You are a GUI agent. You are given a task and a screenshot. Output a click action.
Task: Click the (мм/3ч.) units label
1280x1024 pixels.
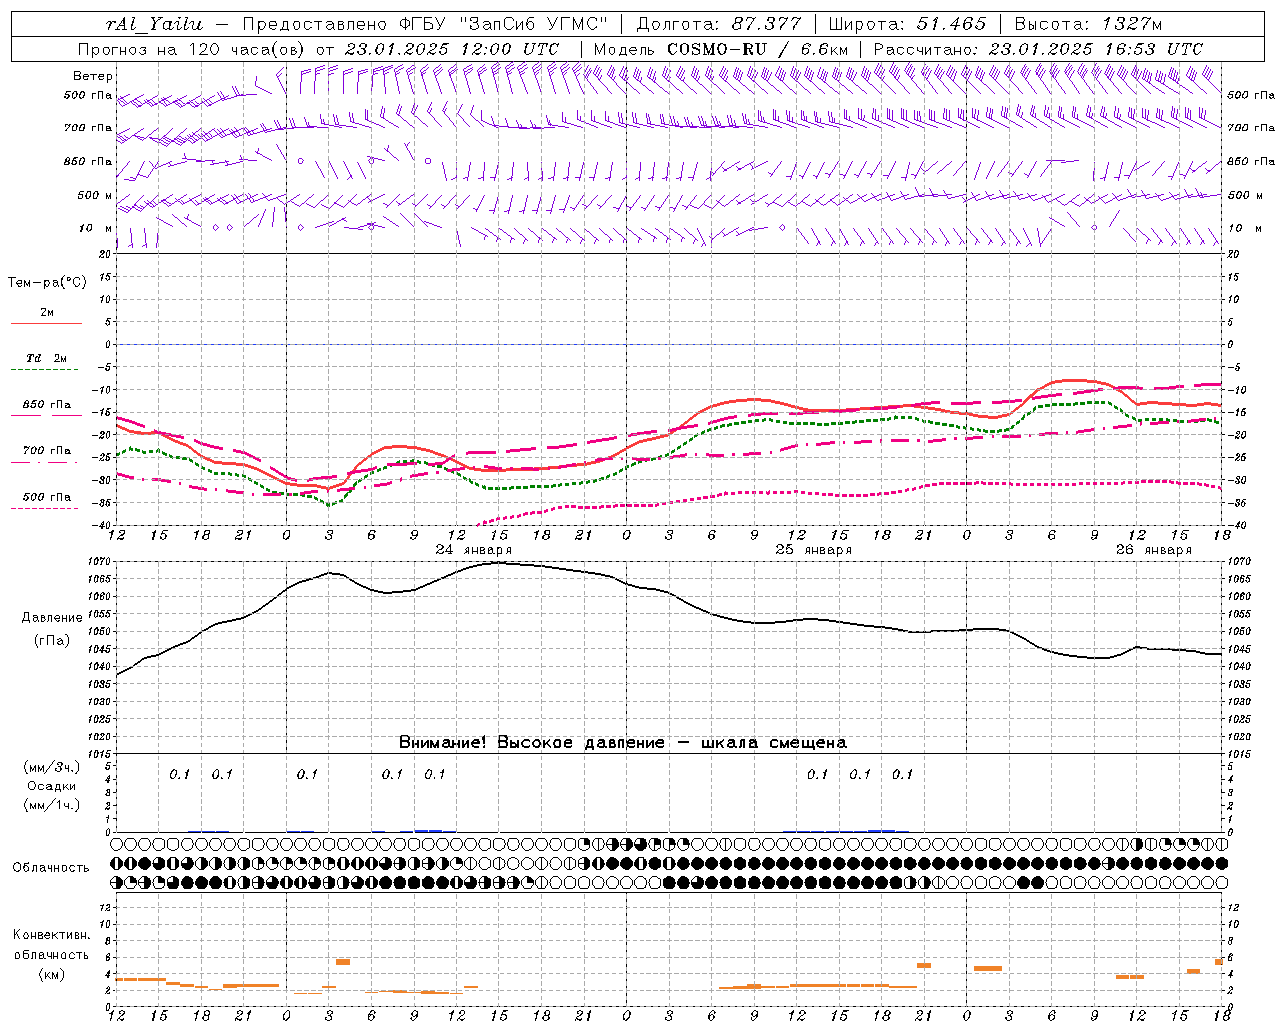(51, 768)
